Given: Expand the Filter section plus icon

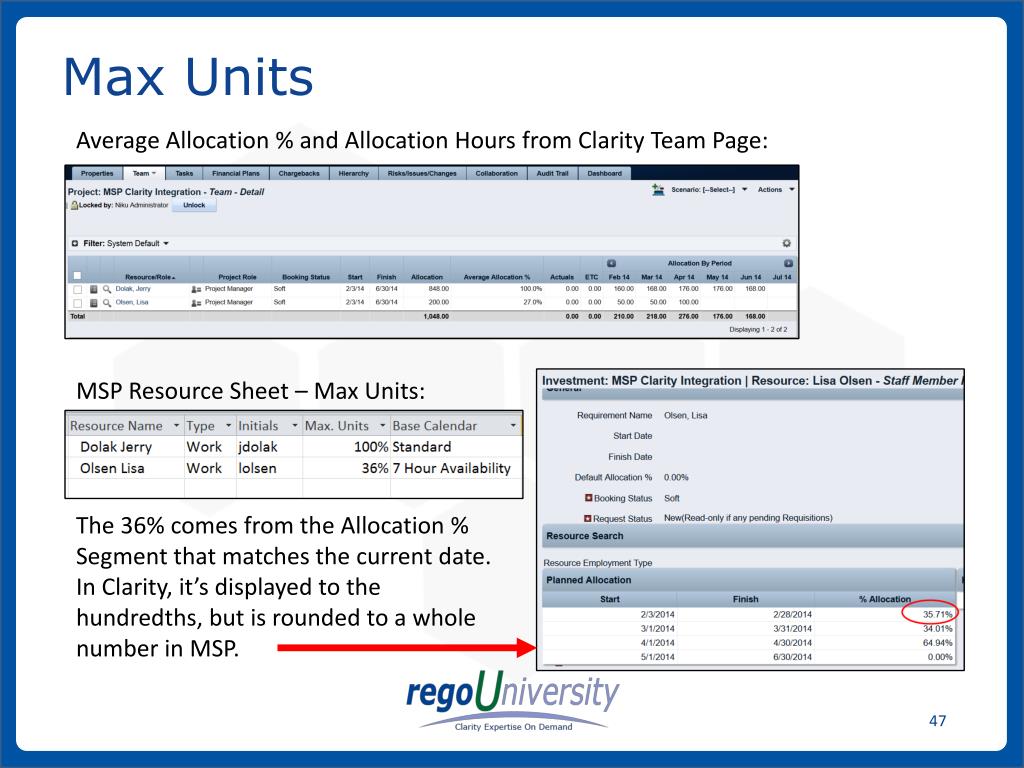Looking at the screenshot, I should pyautogui.click(x=74, y=243).
